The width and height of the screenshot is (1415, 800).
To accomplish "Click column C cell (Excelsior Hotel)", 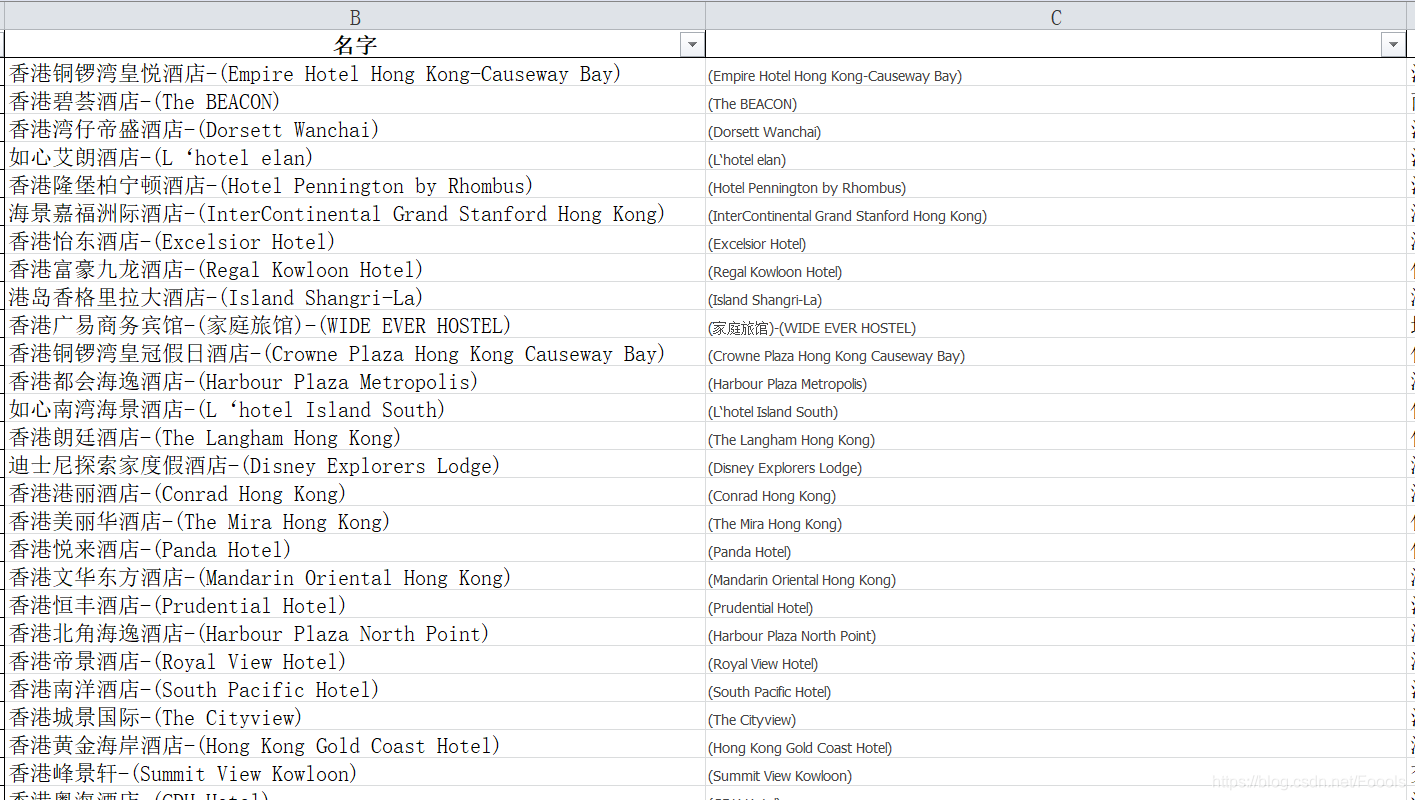I will [x=1057, y=241].
